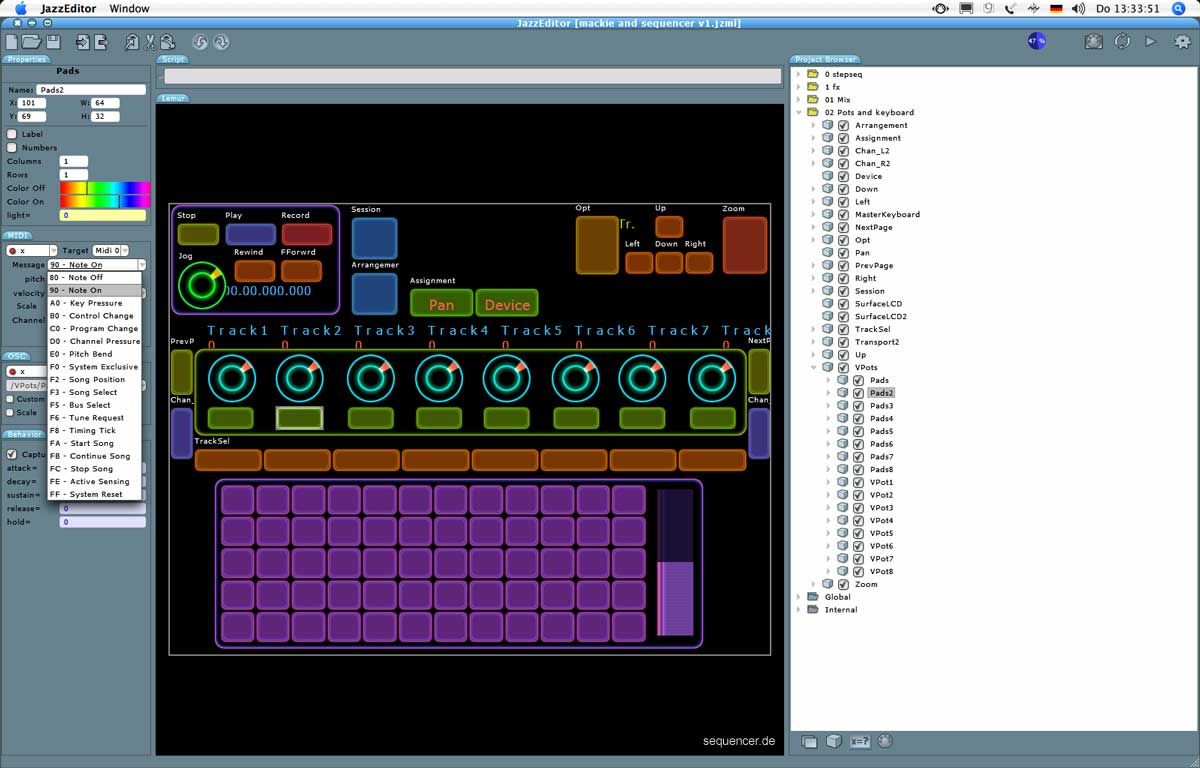The image size is (1200, 768).
Task: Click the new file toolbar icon
Action: [12, 42]
